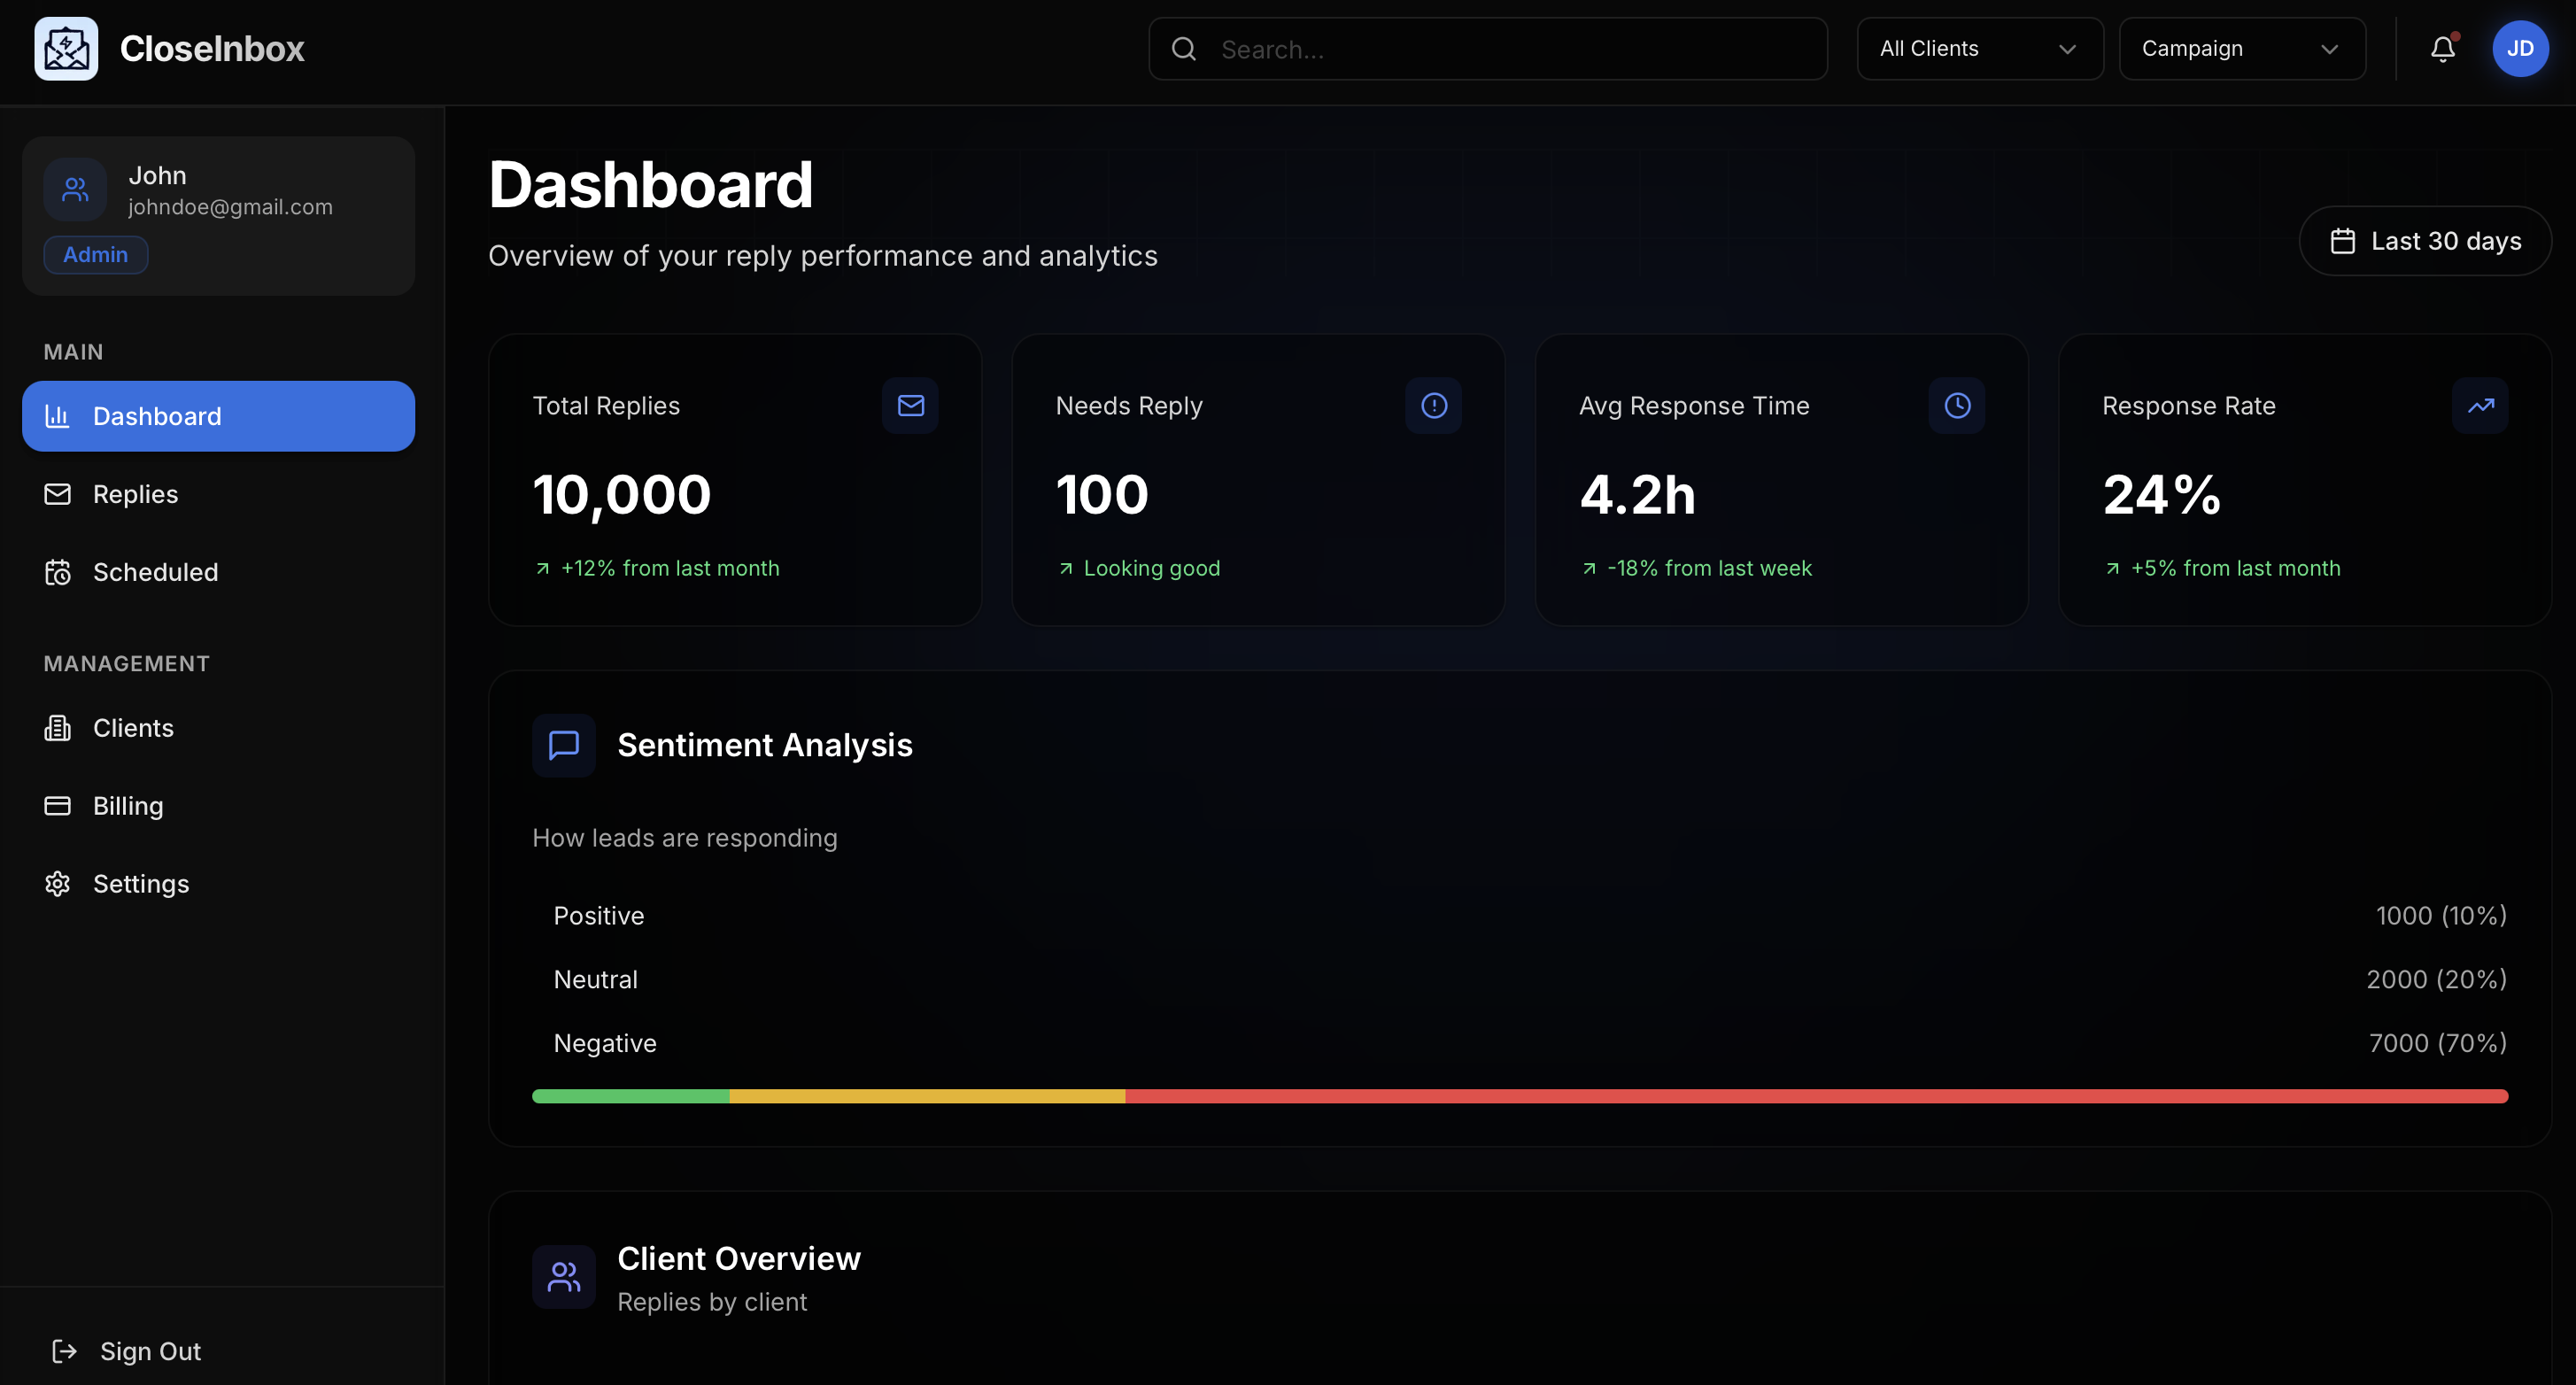Click the red negative sentiment bar segment
Viewport: 2576px width, 1385px height.
(x=1816, y=1096)
